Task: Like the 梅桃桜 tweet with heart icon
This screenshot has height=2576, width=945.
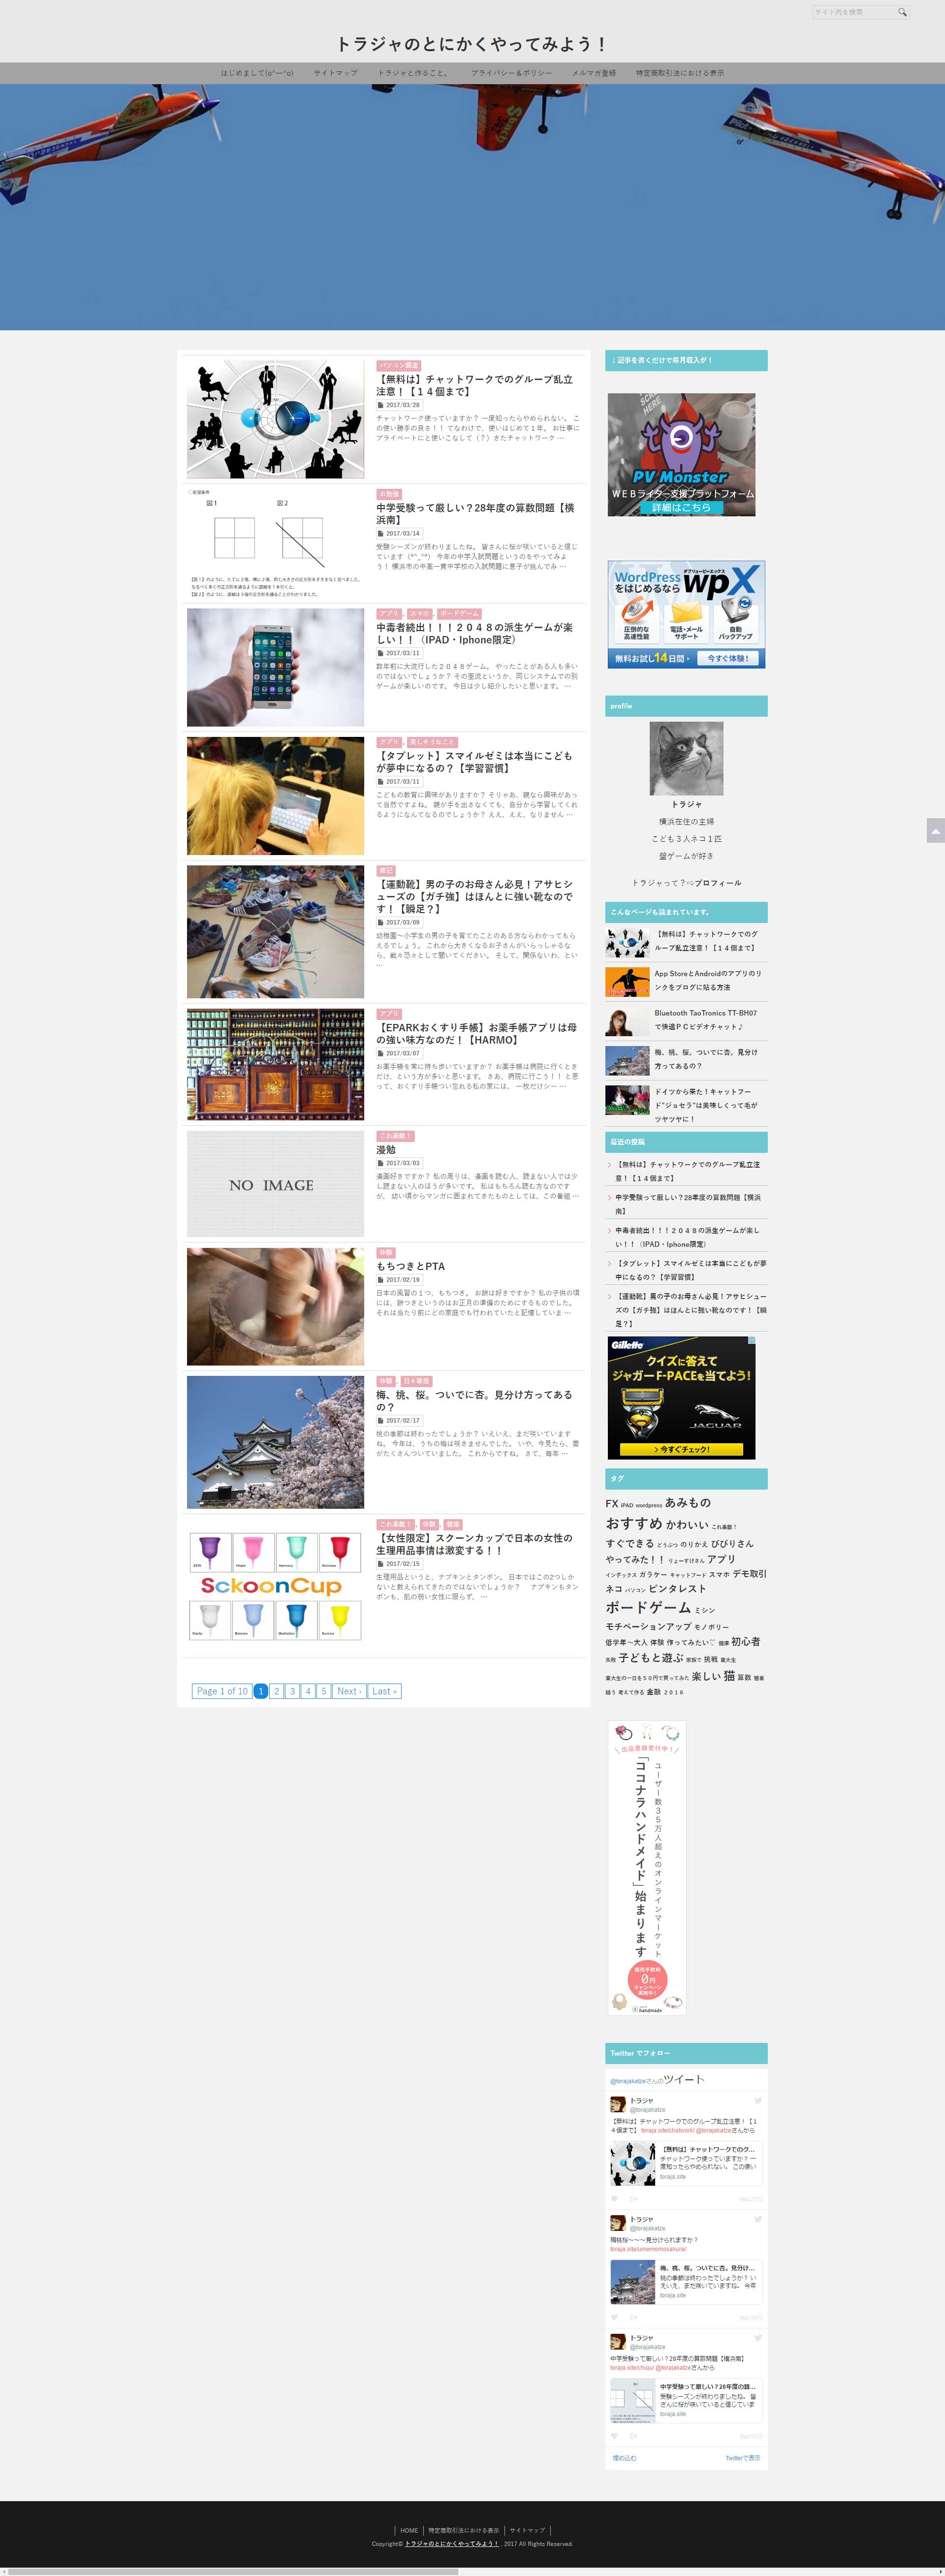Action: (614, 2317)
